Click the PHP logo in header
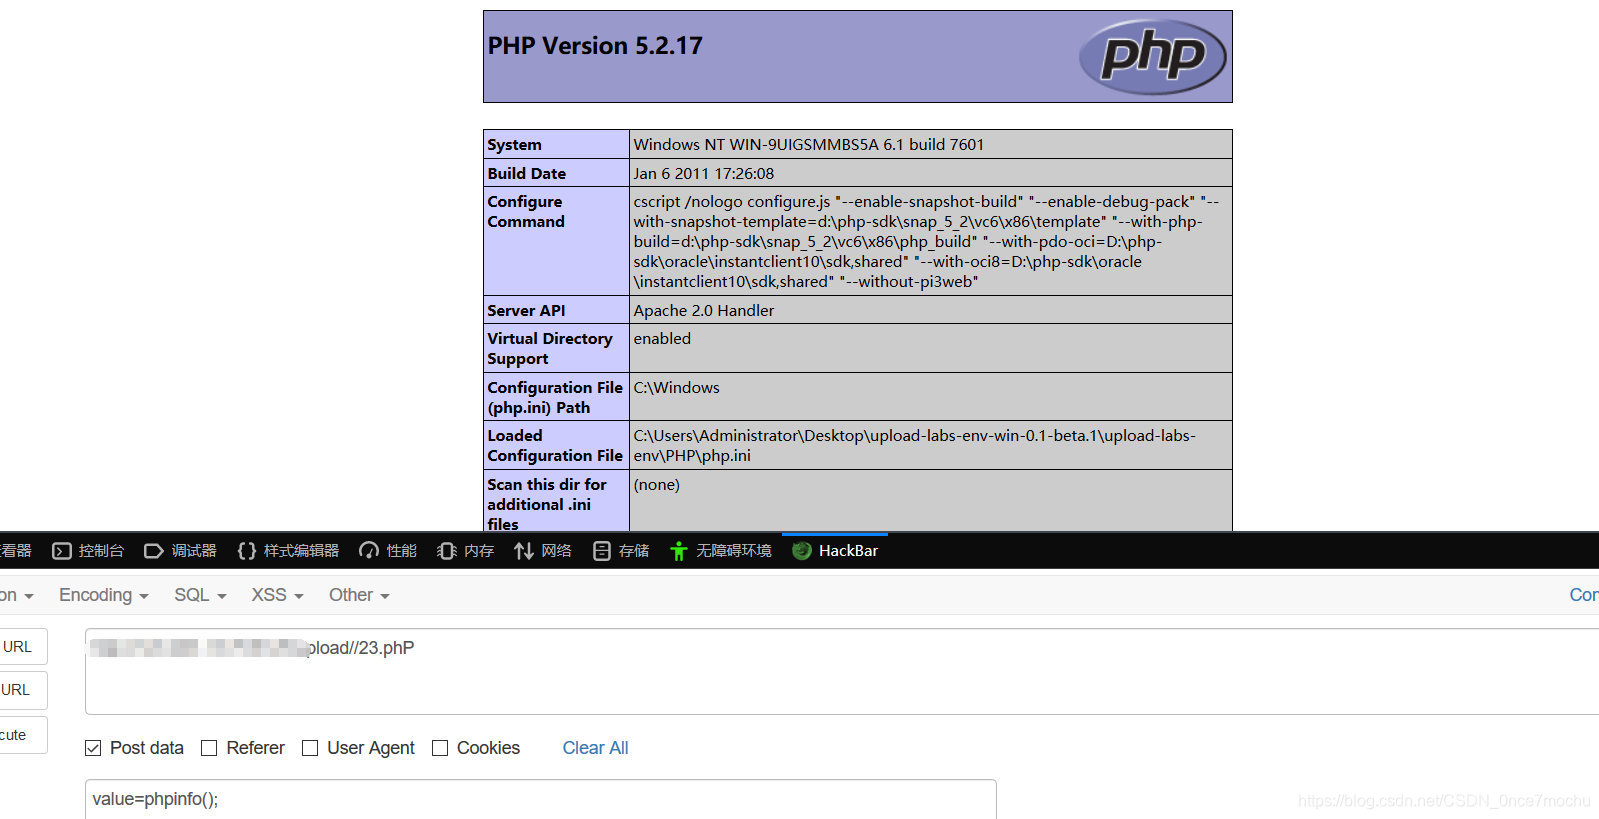This screenshot has width=1599, height=819. [1153, 57]
